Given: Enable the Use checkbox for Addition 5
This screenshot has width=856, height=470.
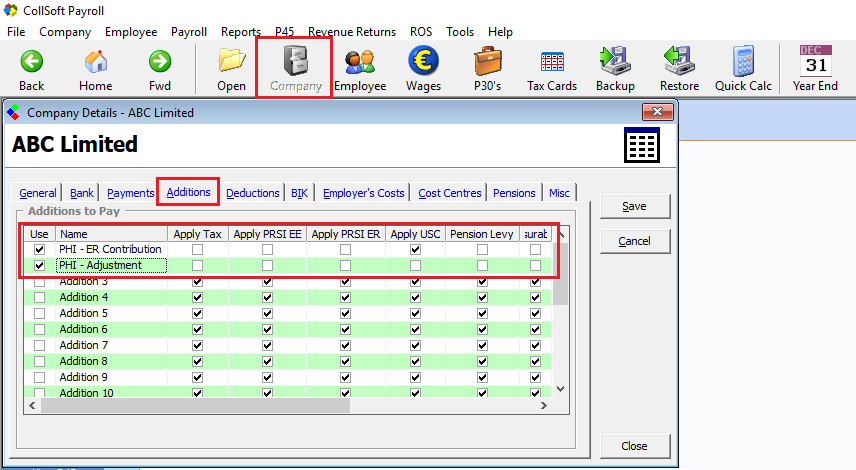Looking at the screenshot, I should (x=39, y=313).
